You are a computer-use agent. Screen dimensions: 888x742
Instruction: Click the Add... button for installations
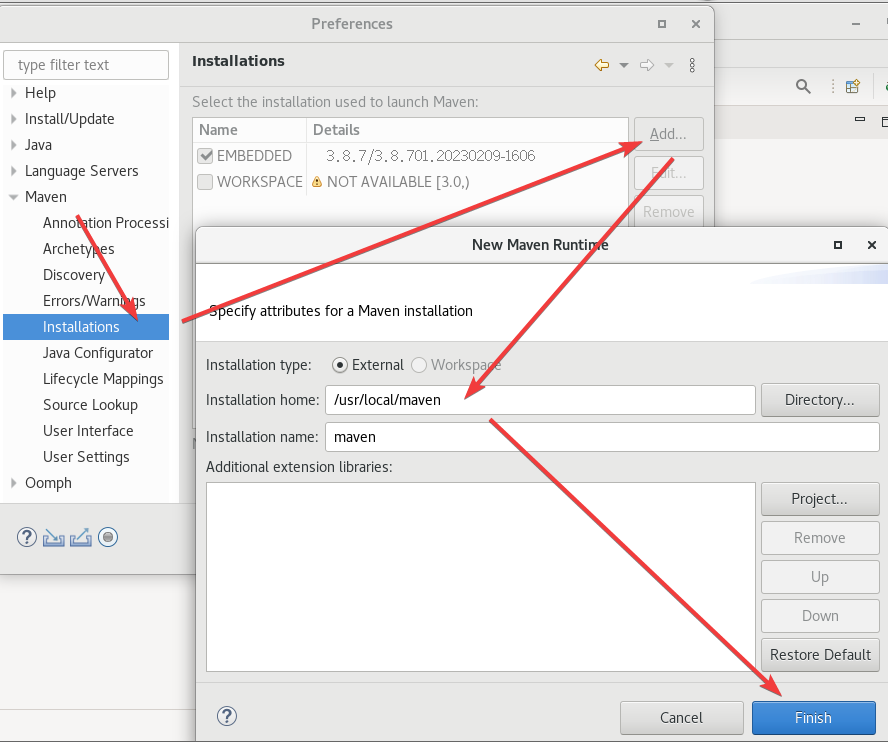669,134
